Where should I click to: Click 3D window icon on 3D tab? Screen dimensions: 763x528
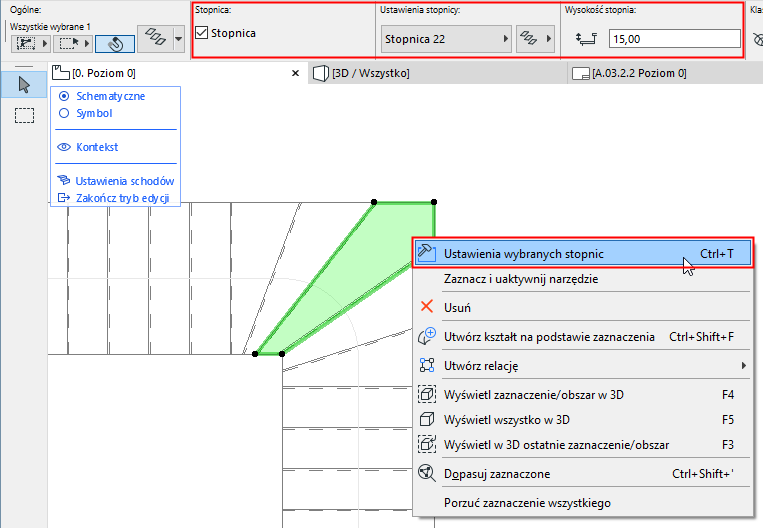coord(321,73)
